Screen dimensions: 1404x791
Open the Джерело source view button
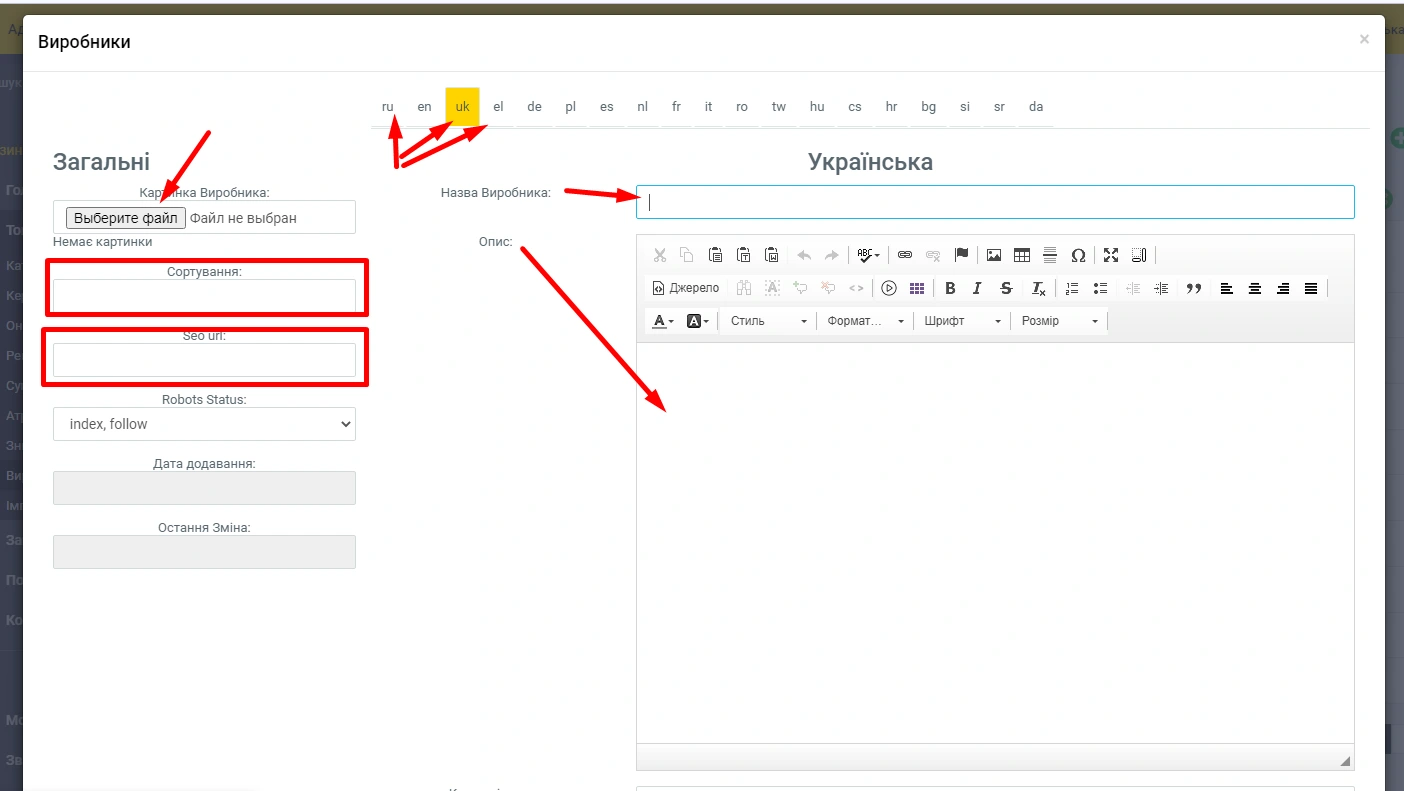tap(686, 288)
